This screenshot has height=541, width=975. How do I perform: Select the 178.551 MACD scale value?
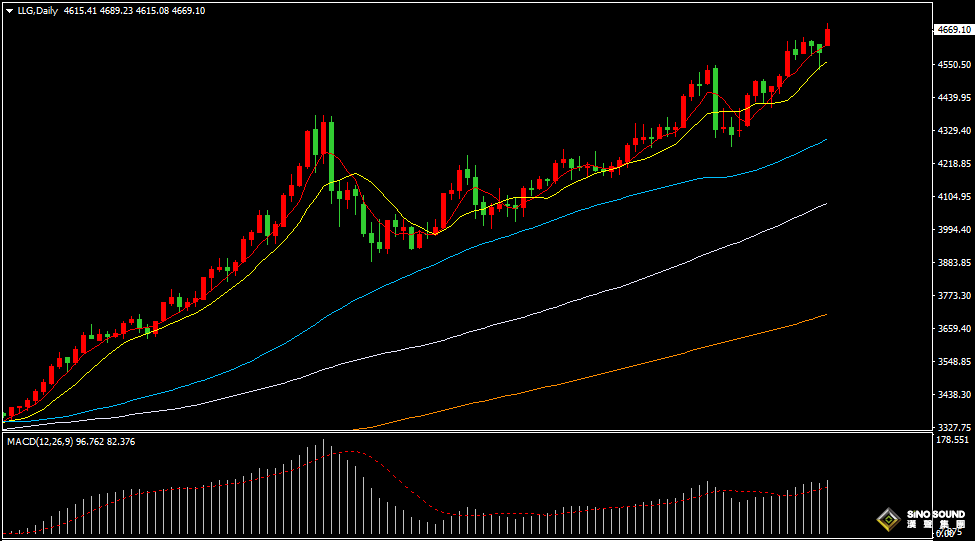[951, 440]
